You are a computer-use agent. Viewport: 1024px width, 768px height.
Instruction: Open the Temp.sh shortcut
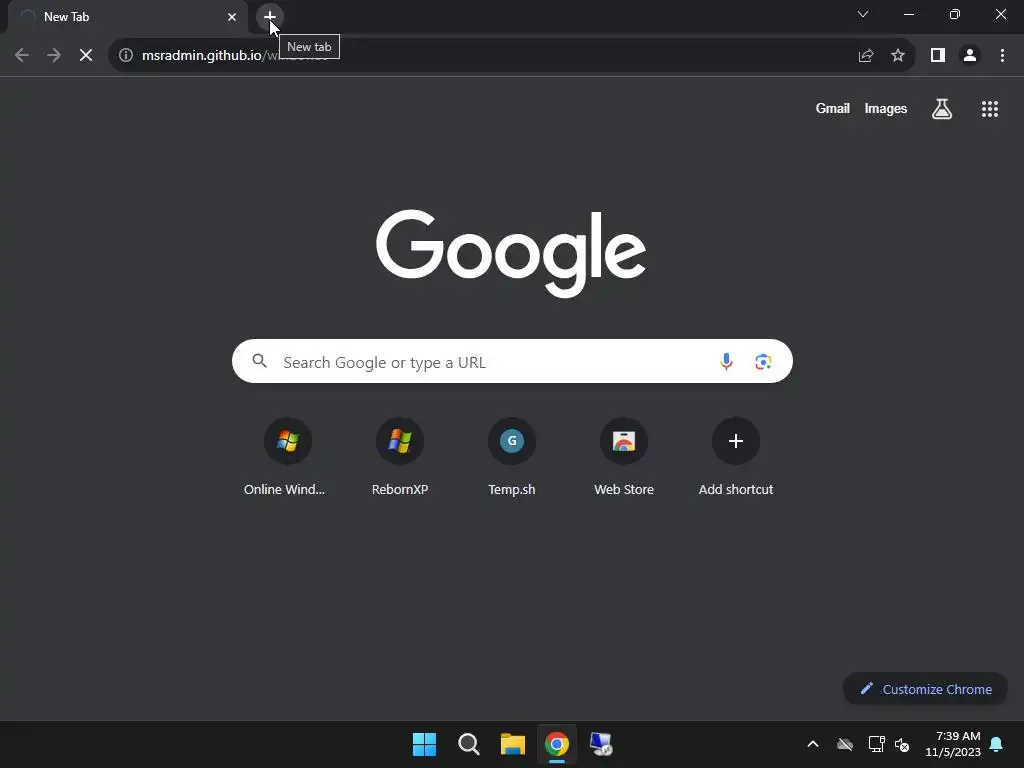coord(512,456)
